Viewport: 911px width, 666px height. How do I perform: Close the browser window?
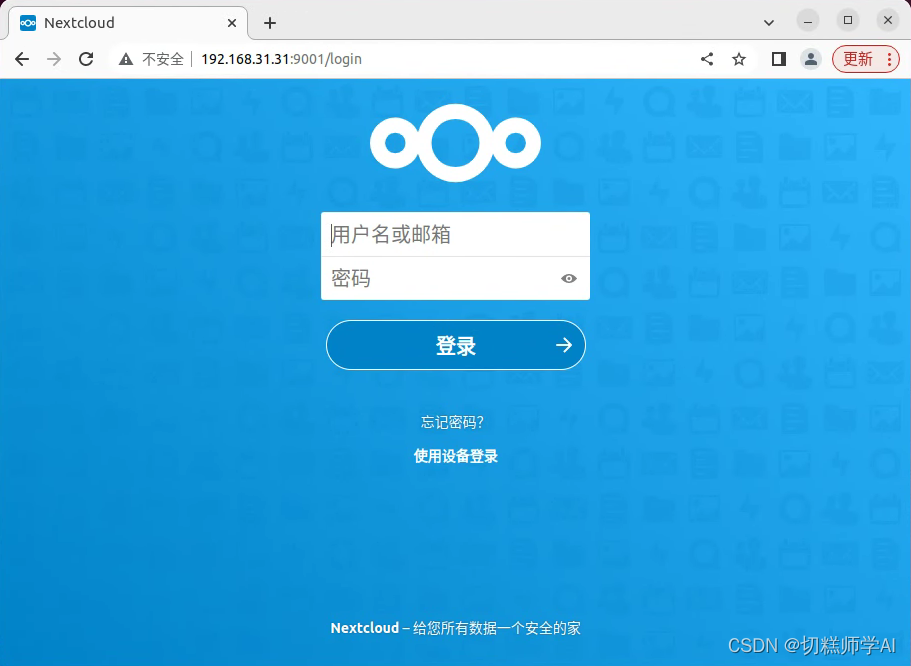click(888, 20)
